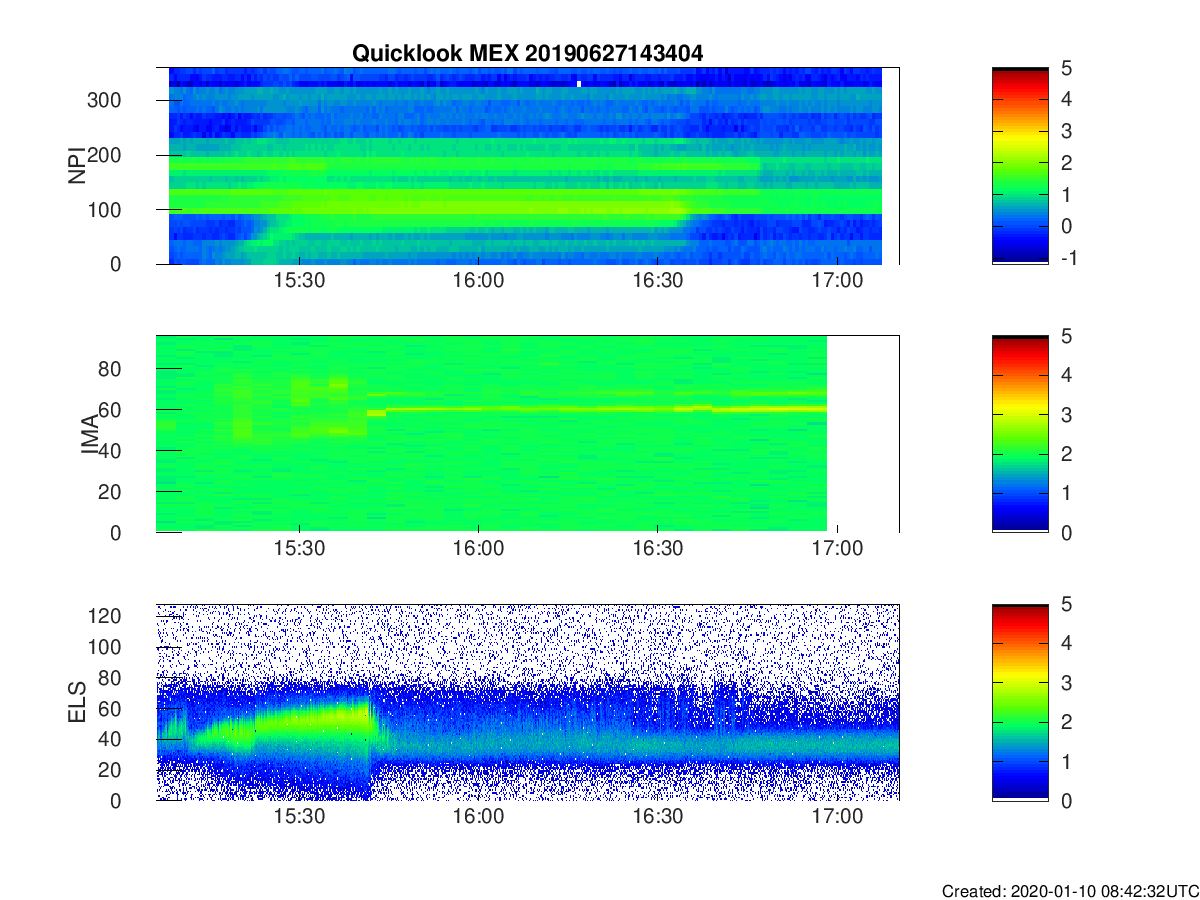Click the 17:00 time label under IMA plot
The height and width of the screenshot is (900, 1200).
[x=837, y=551]
